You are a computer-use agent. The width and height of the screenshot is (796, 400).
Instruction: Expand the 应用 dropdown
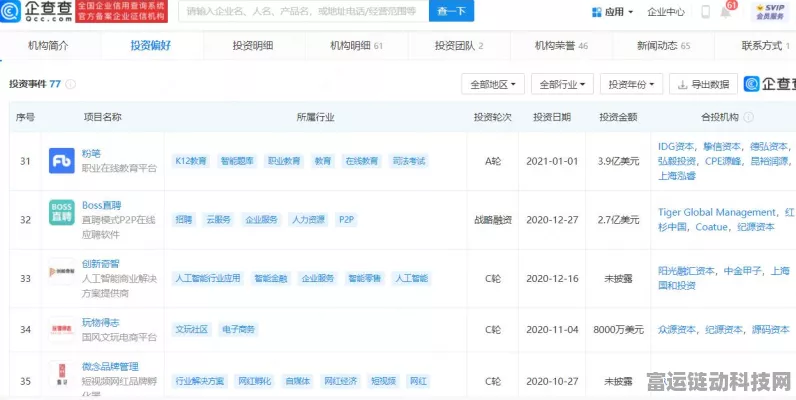pos(613,12)
